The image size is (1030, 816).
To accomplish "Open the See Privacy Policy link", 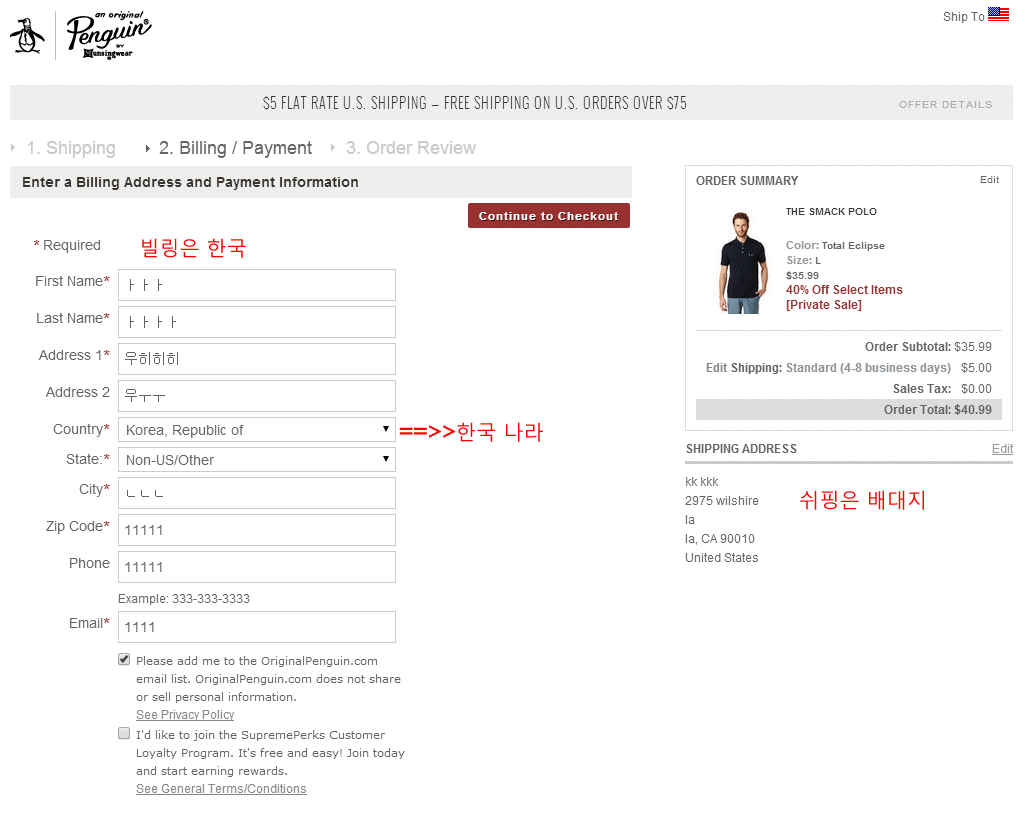I will pos(185,714).
